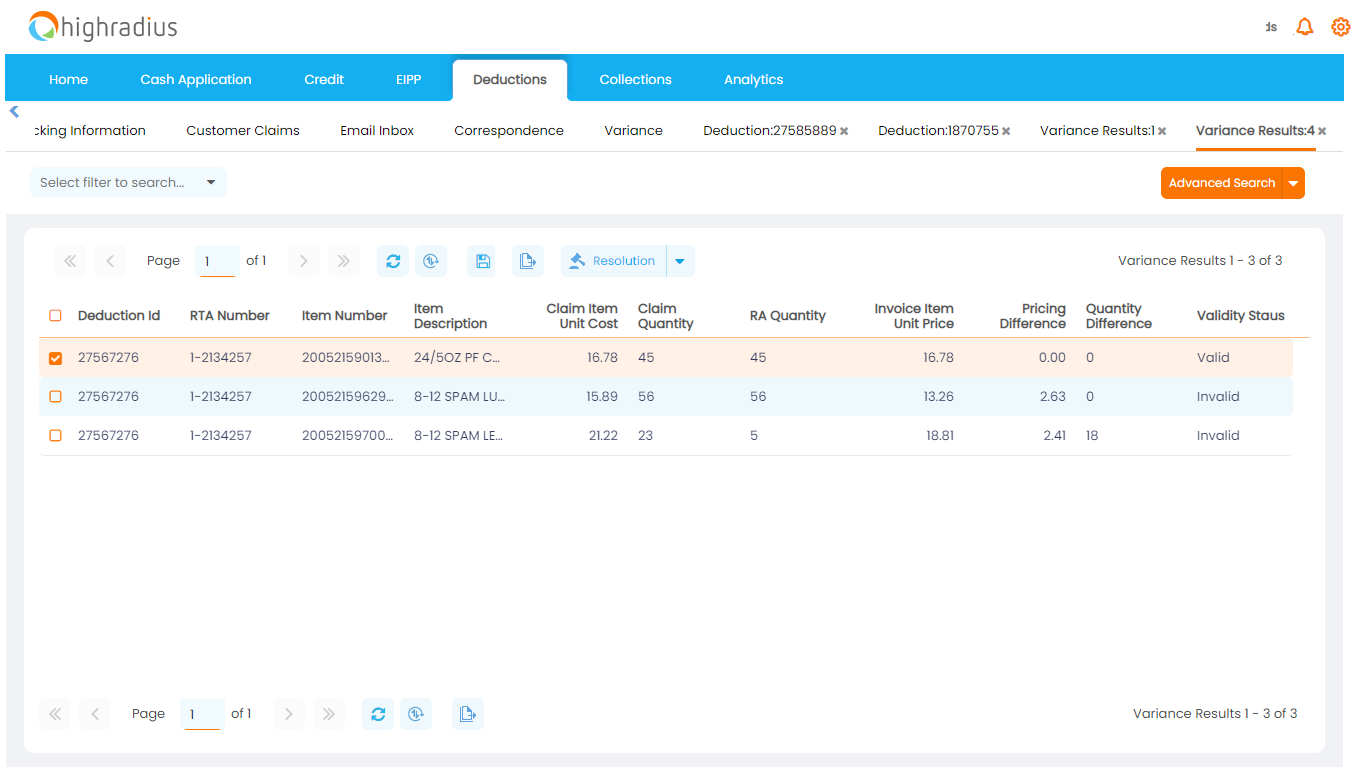Open the Select filter to search dropdown
Screen dimensions: 1366x768
pos(127,182)
